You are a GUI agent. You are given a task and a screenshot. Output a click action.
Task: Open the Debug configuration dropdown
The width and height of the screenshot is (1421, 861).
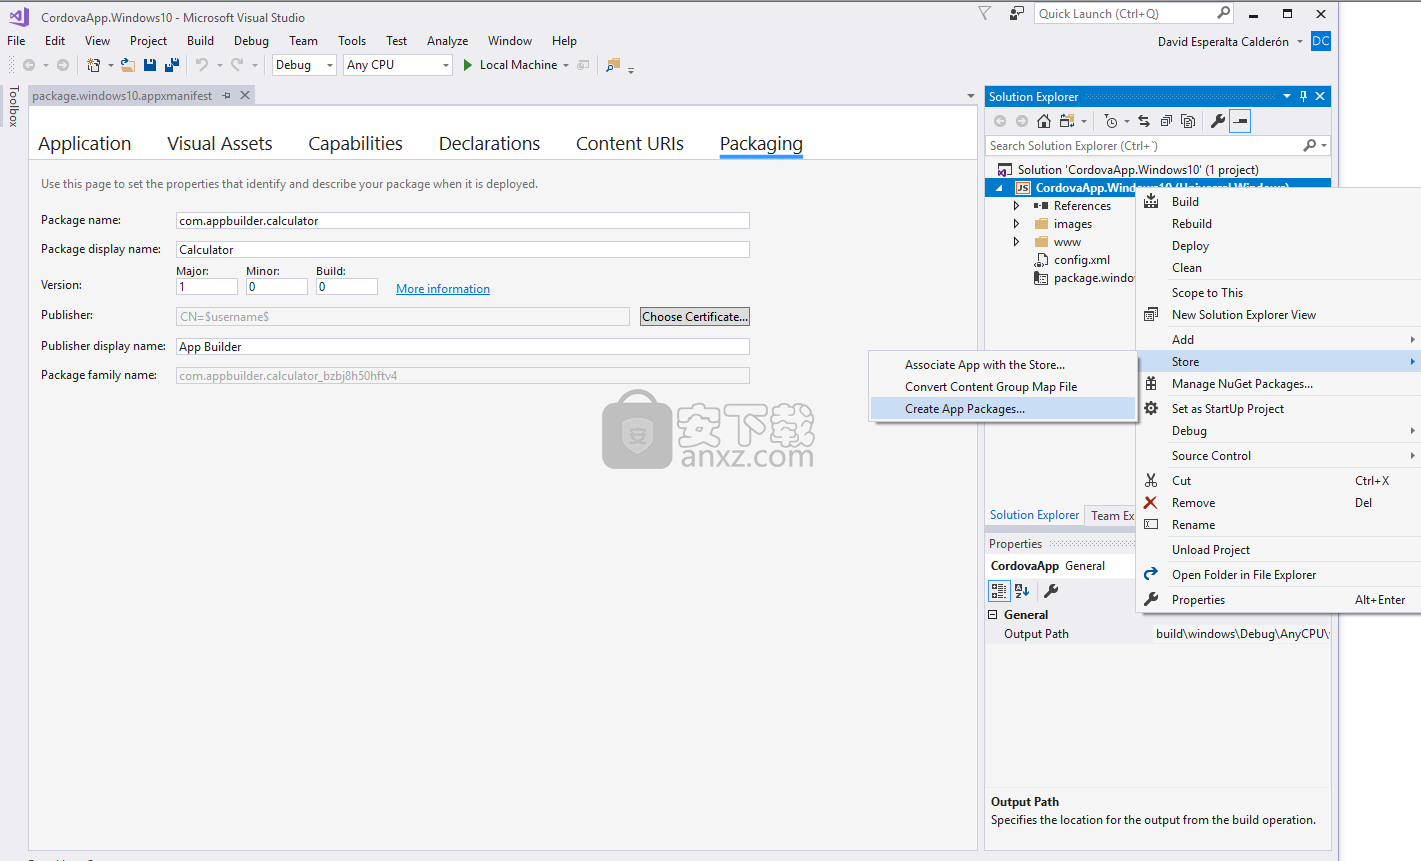(330, 65)
